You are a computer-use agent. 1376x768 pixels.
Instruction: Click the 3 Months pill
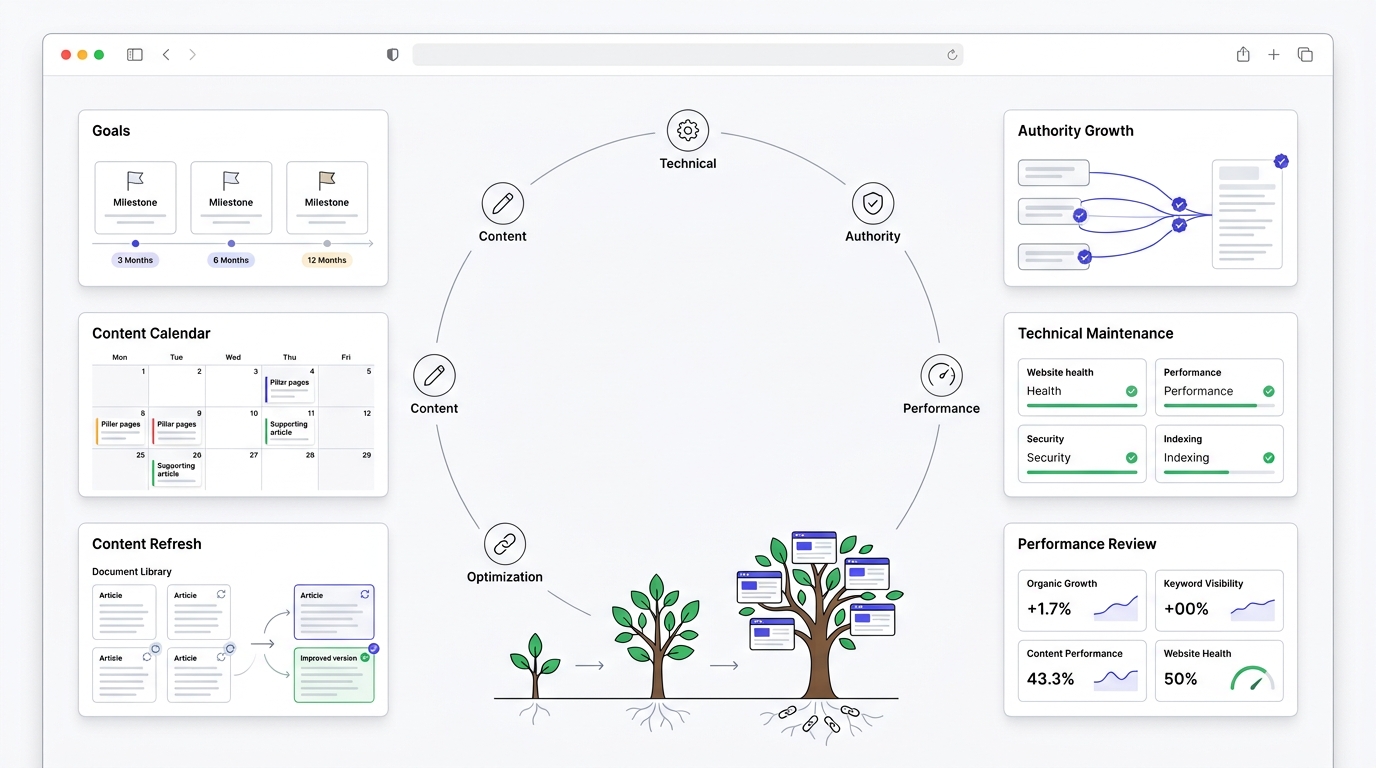[135, 260]
